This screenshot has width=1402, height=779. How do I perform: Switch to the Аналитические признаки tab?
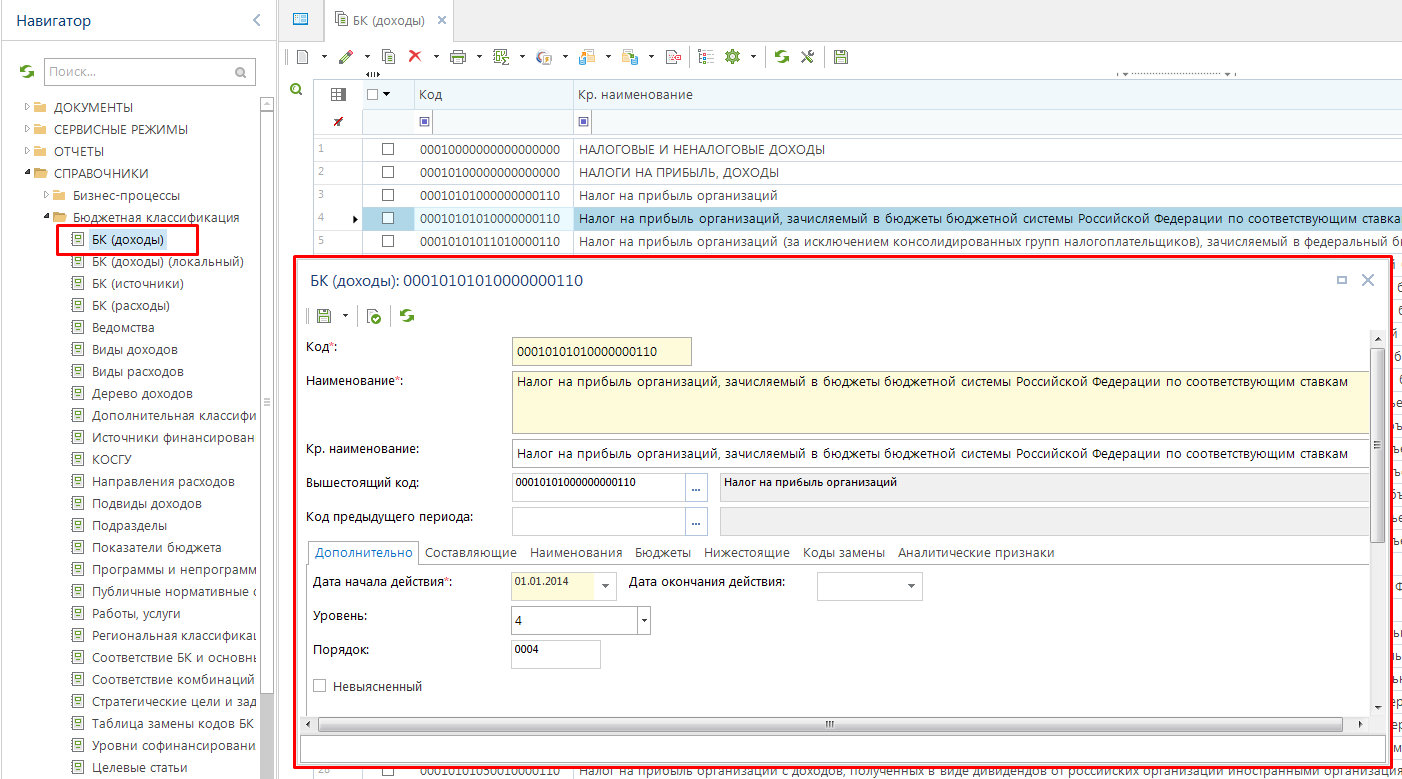tap(976, 553)
